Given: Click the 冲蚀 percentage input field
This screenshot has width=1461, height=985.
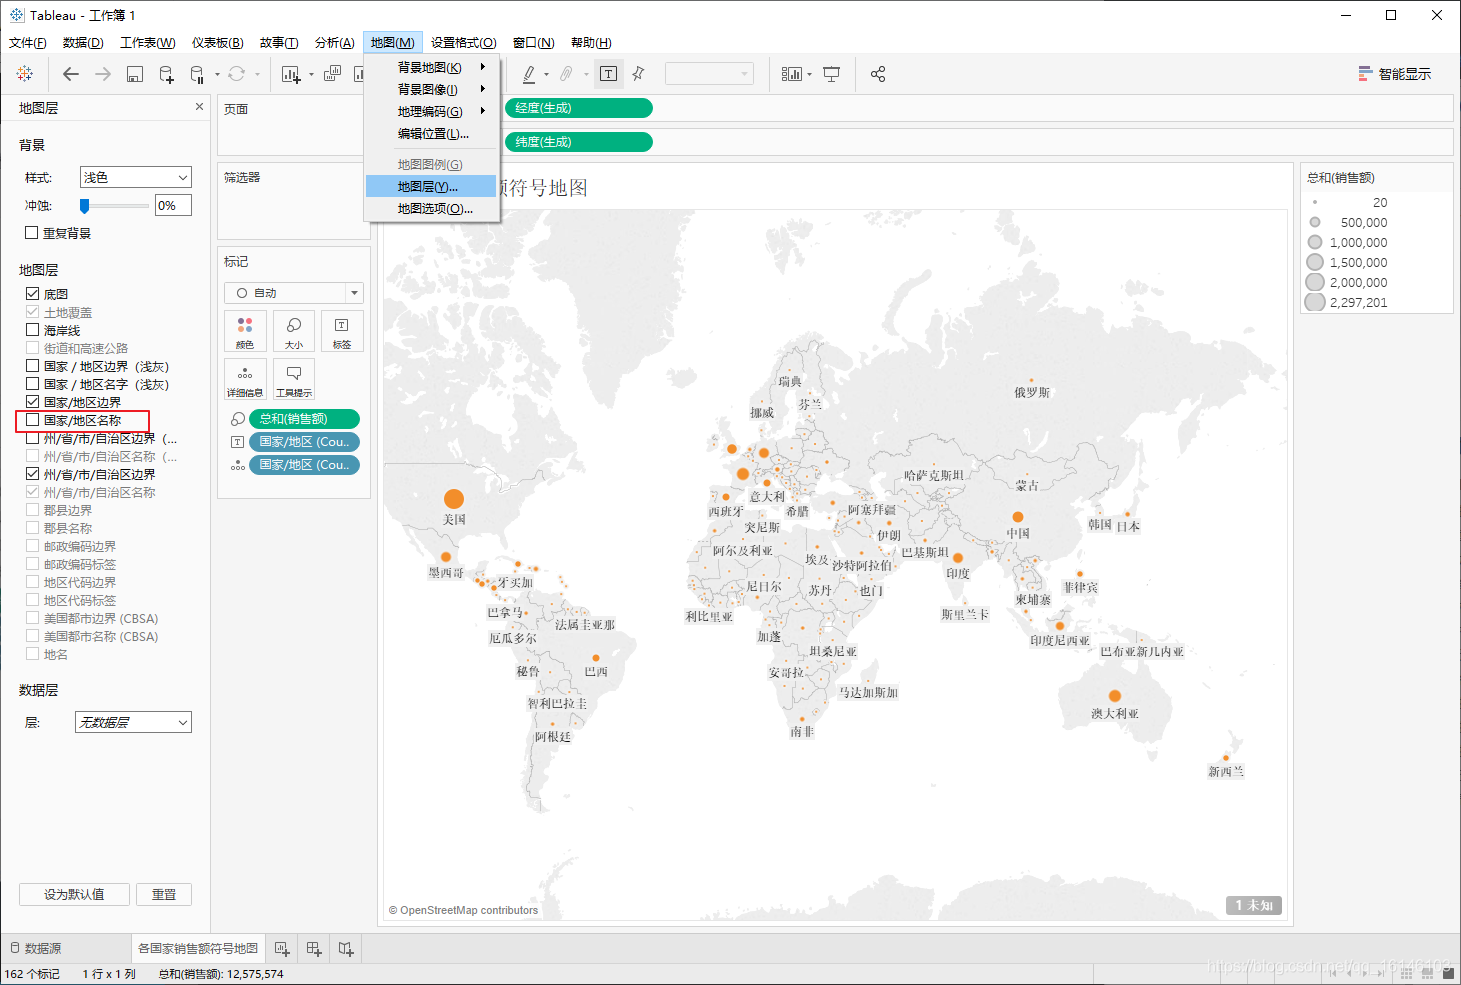Looking at the screenshot, I should click(x=173, y=205).
